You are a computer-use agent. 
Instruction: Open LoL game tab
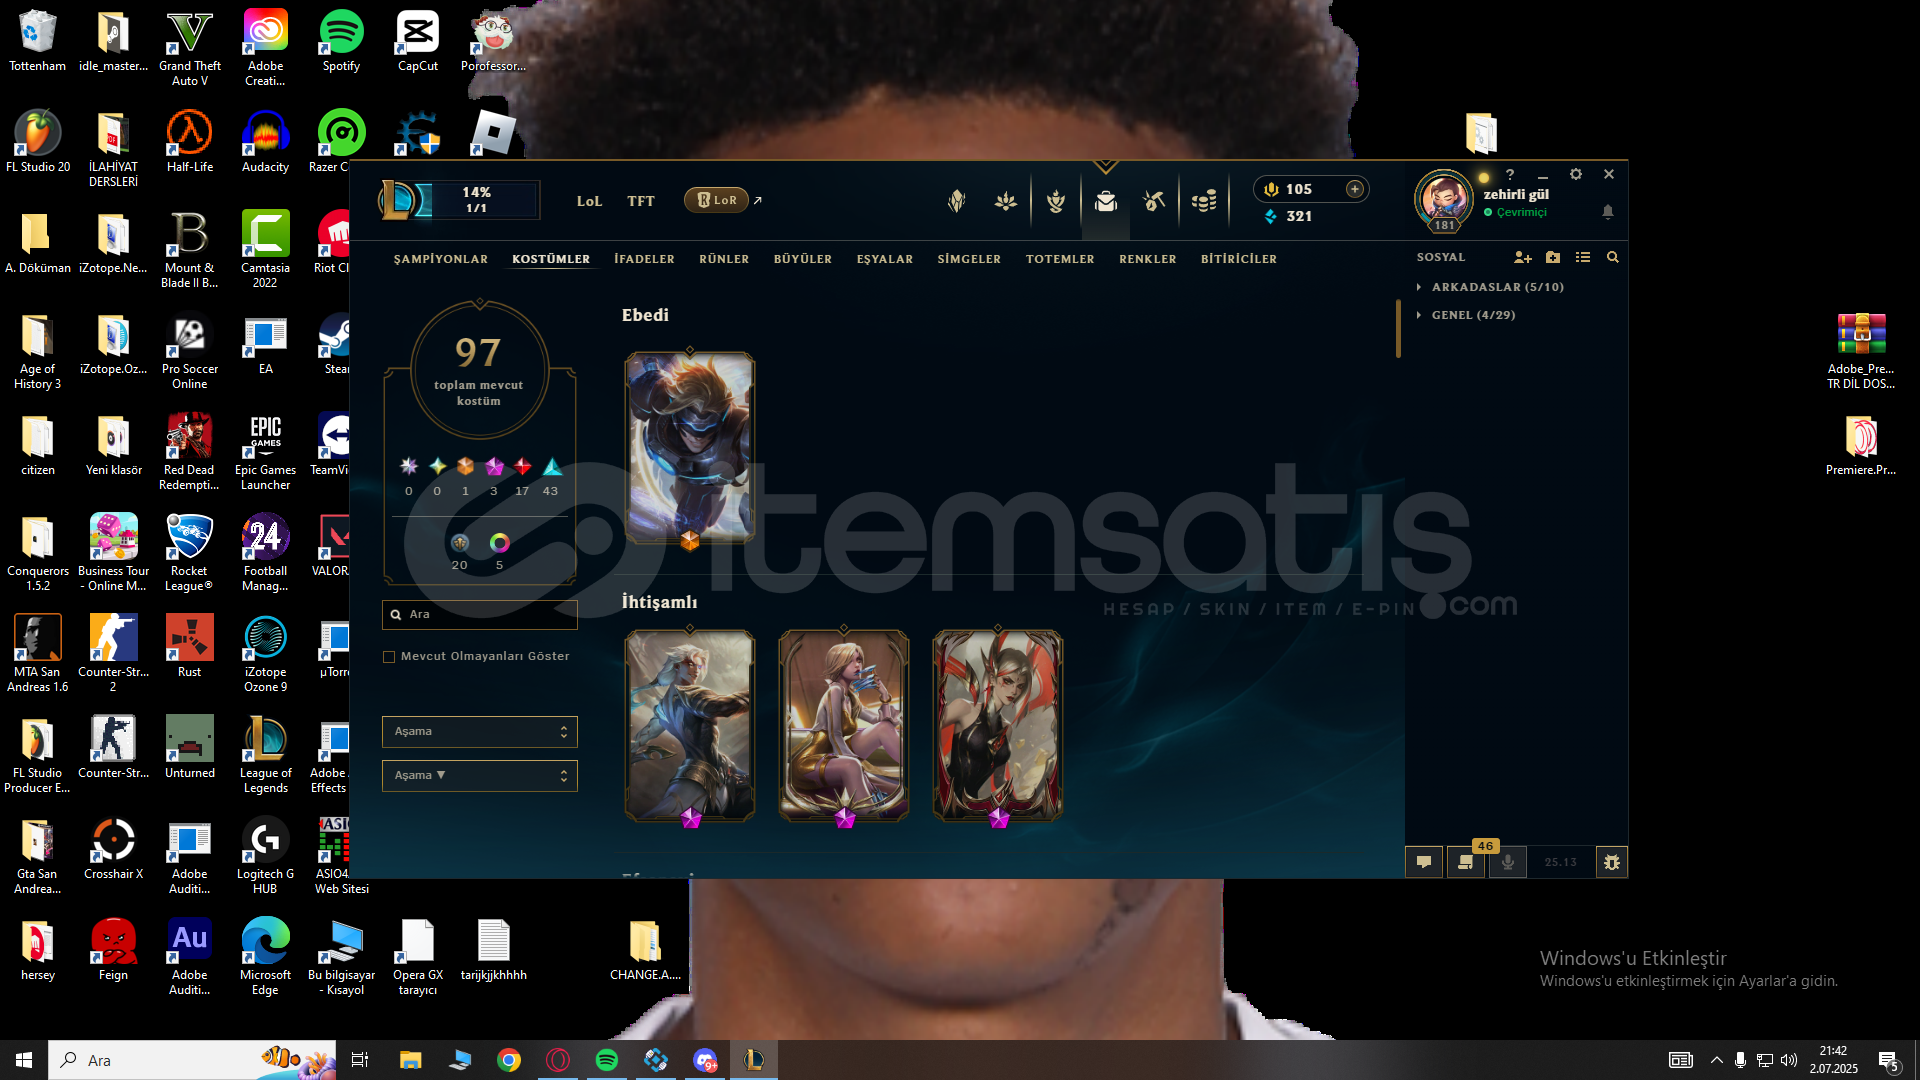point(589,201)
